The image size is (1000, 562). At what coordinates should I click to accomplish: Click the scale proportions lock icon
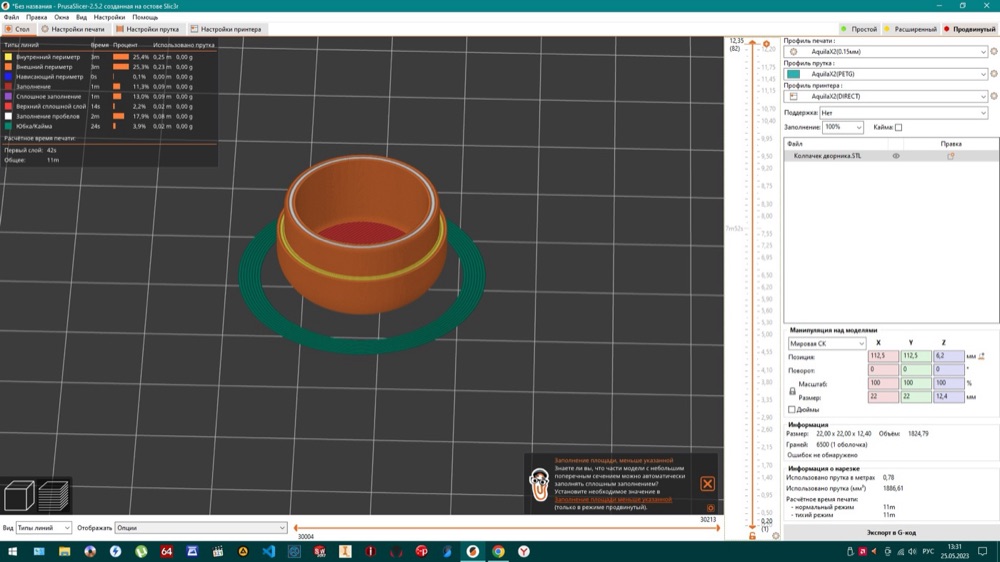pos(792,391)
